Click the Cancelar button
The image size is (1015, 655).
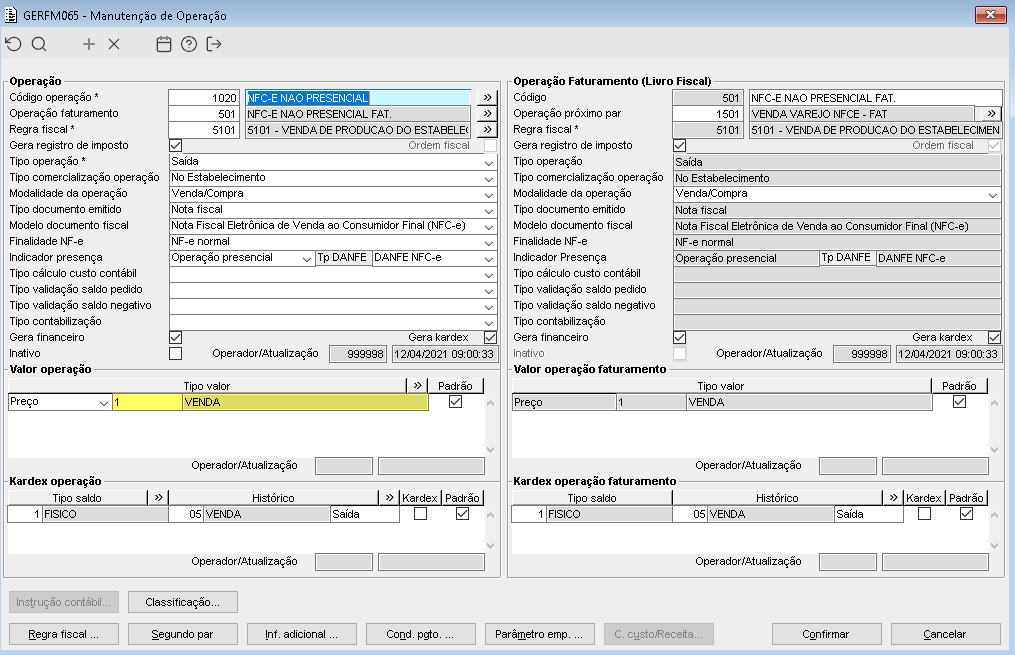coord(945,634)
